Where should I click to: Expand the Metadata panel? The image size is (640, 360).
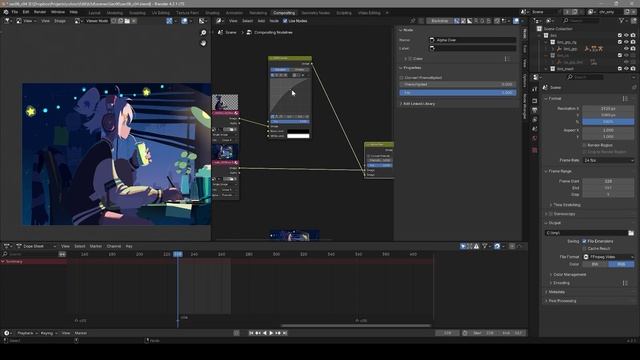pyautogui.click(x=546, y=292)
